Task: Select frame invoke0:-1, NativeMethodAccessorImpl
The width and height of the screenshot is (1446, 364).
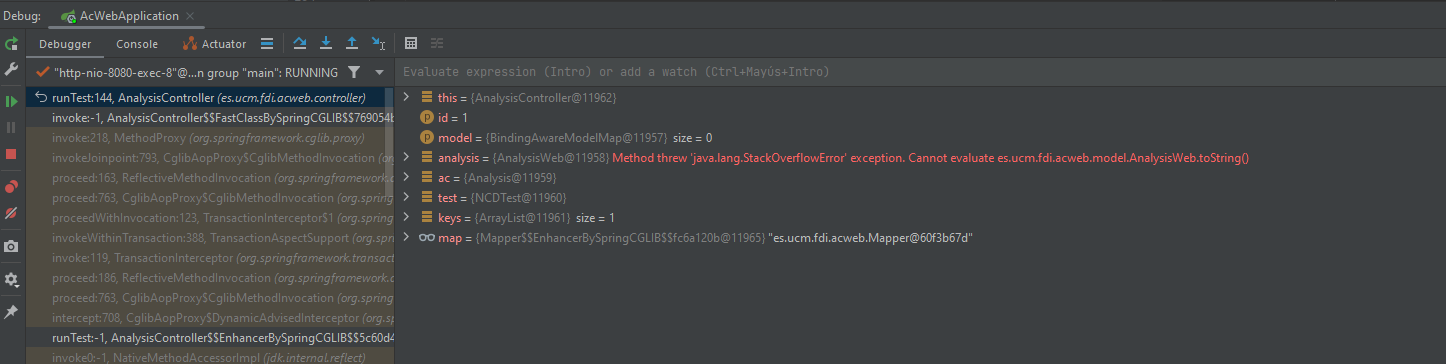Action: tap(211, 357)
